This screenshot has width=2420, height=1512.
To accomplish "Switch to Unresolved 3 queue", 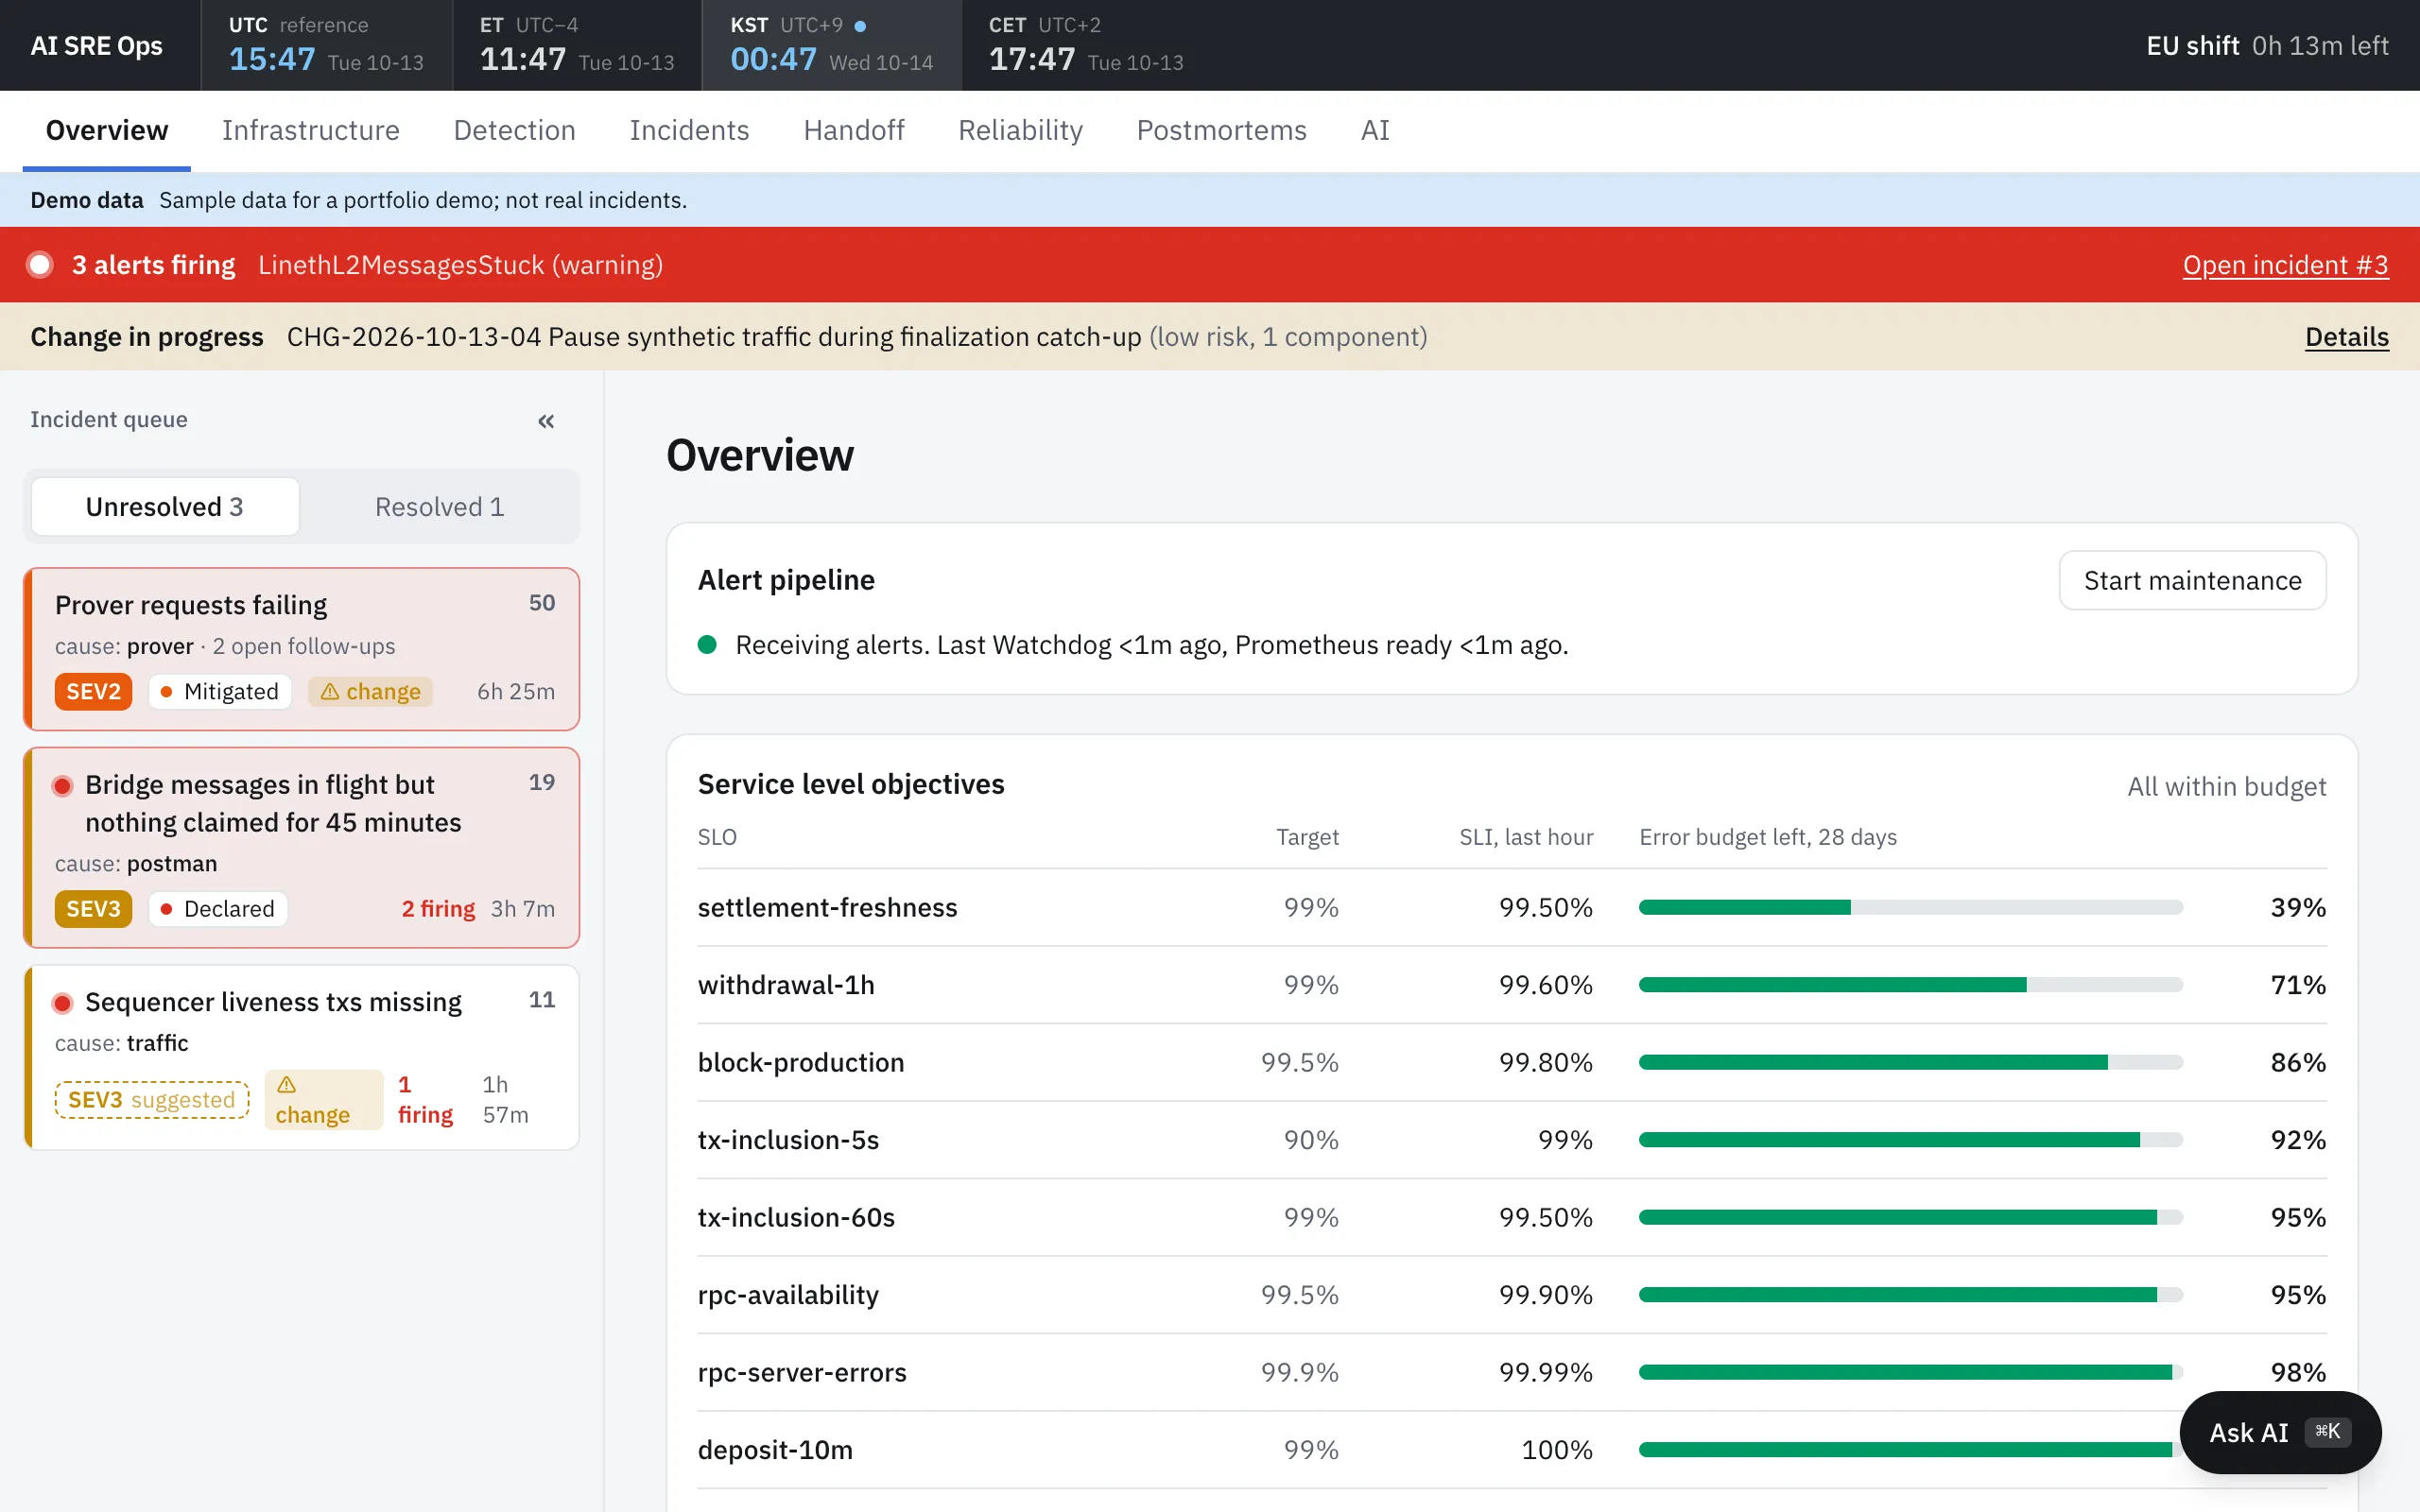I will pyautogui.click(x=165, y=507).
